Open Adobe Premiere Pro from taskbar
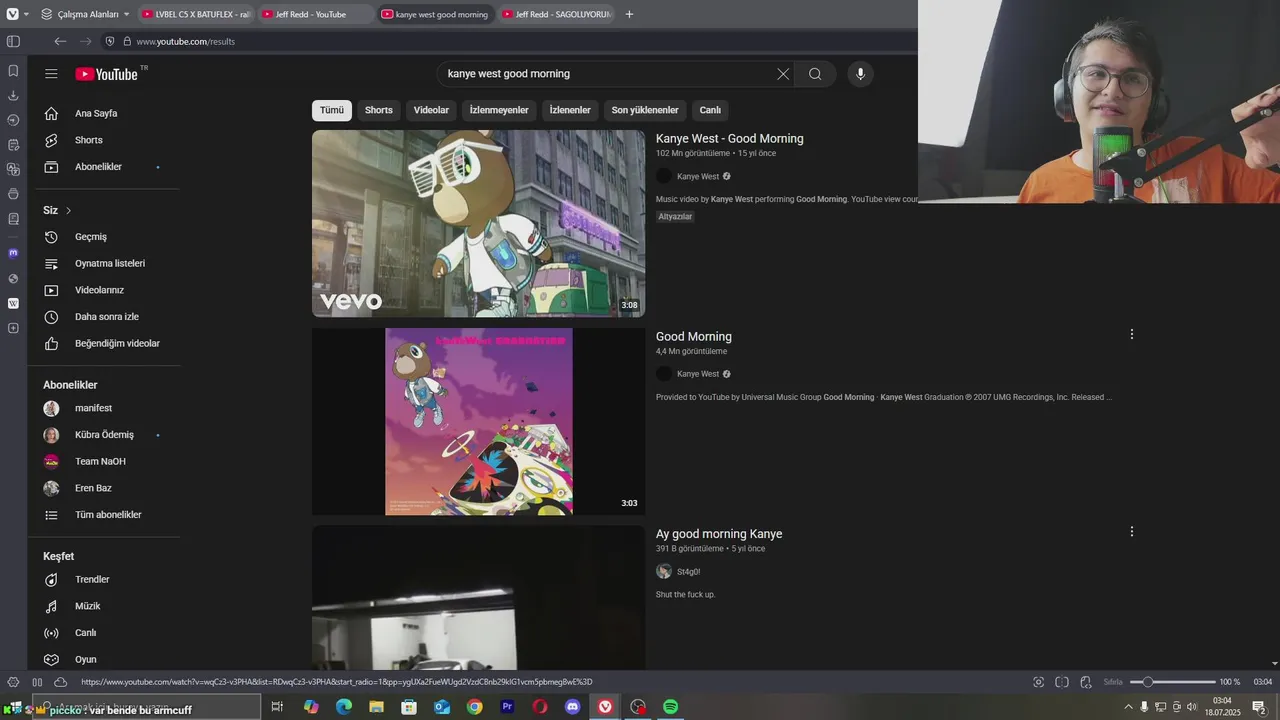1280x720 pixels. [507, 707]
